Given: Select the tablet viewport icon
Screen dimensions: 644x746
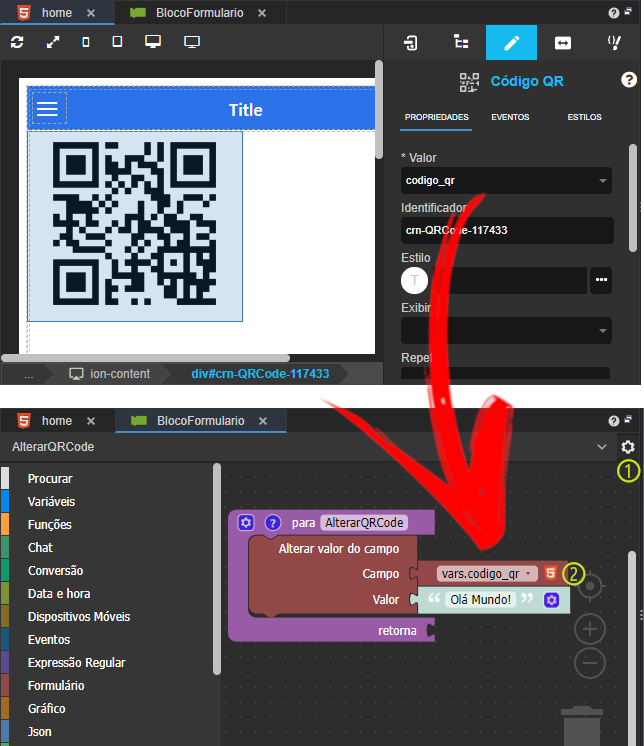Looking at the screenshot, I should click(117, 42).
